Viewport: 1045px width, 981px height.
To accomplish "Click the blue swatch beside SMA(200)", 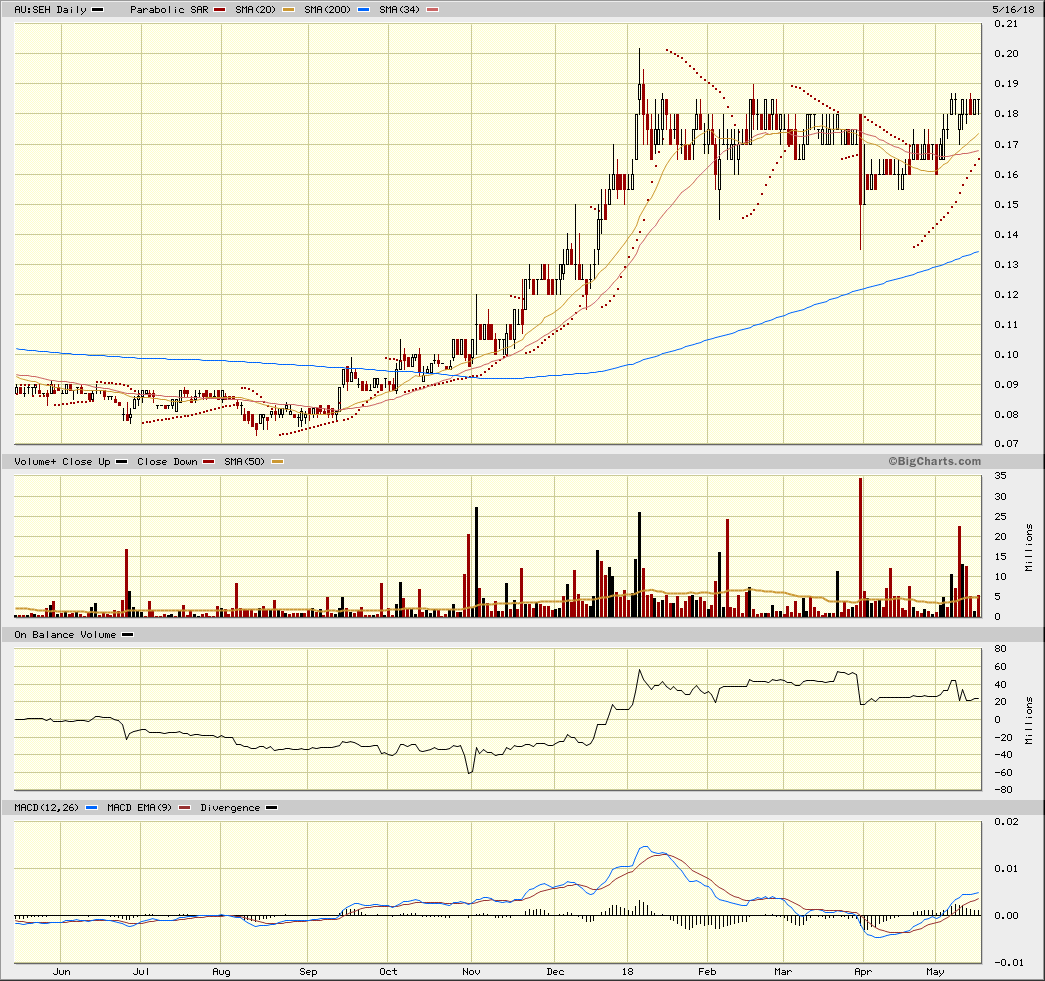I will [363, 10].
